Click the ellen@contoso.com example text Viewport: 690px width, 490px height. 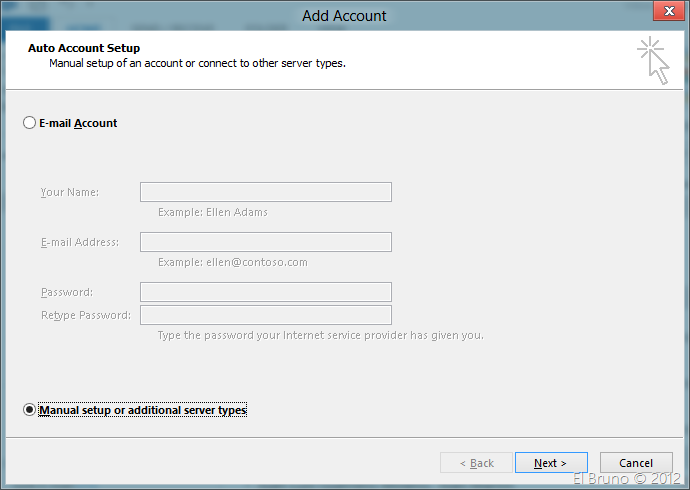[x=232, y=262]
